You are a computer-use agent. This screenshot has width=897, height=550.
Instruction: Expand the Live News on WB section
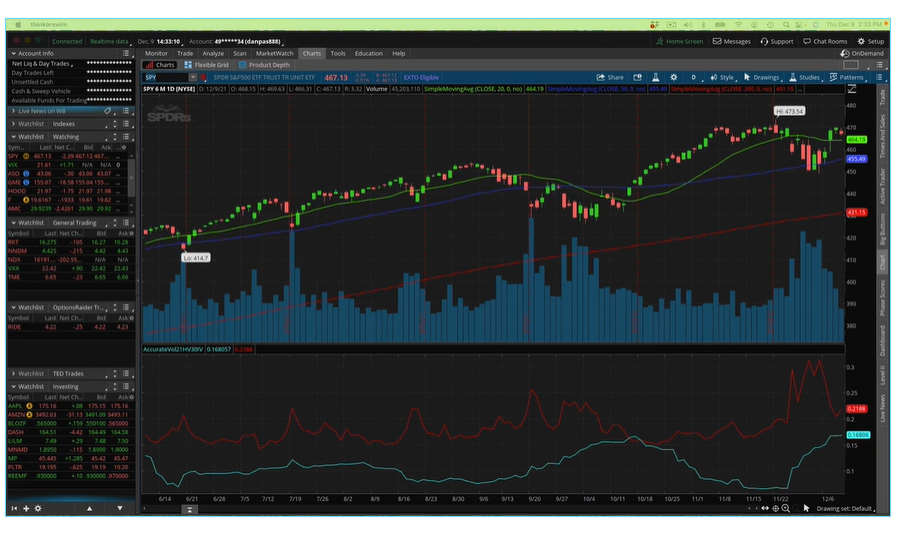click(13, 111)
